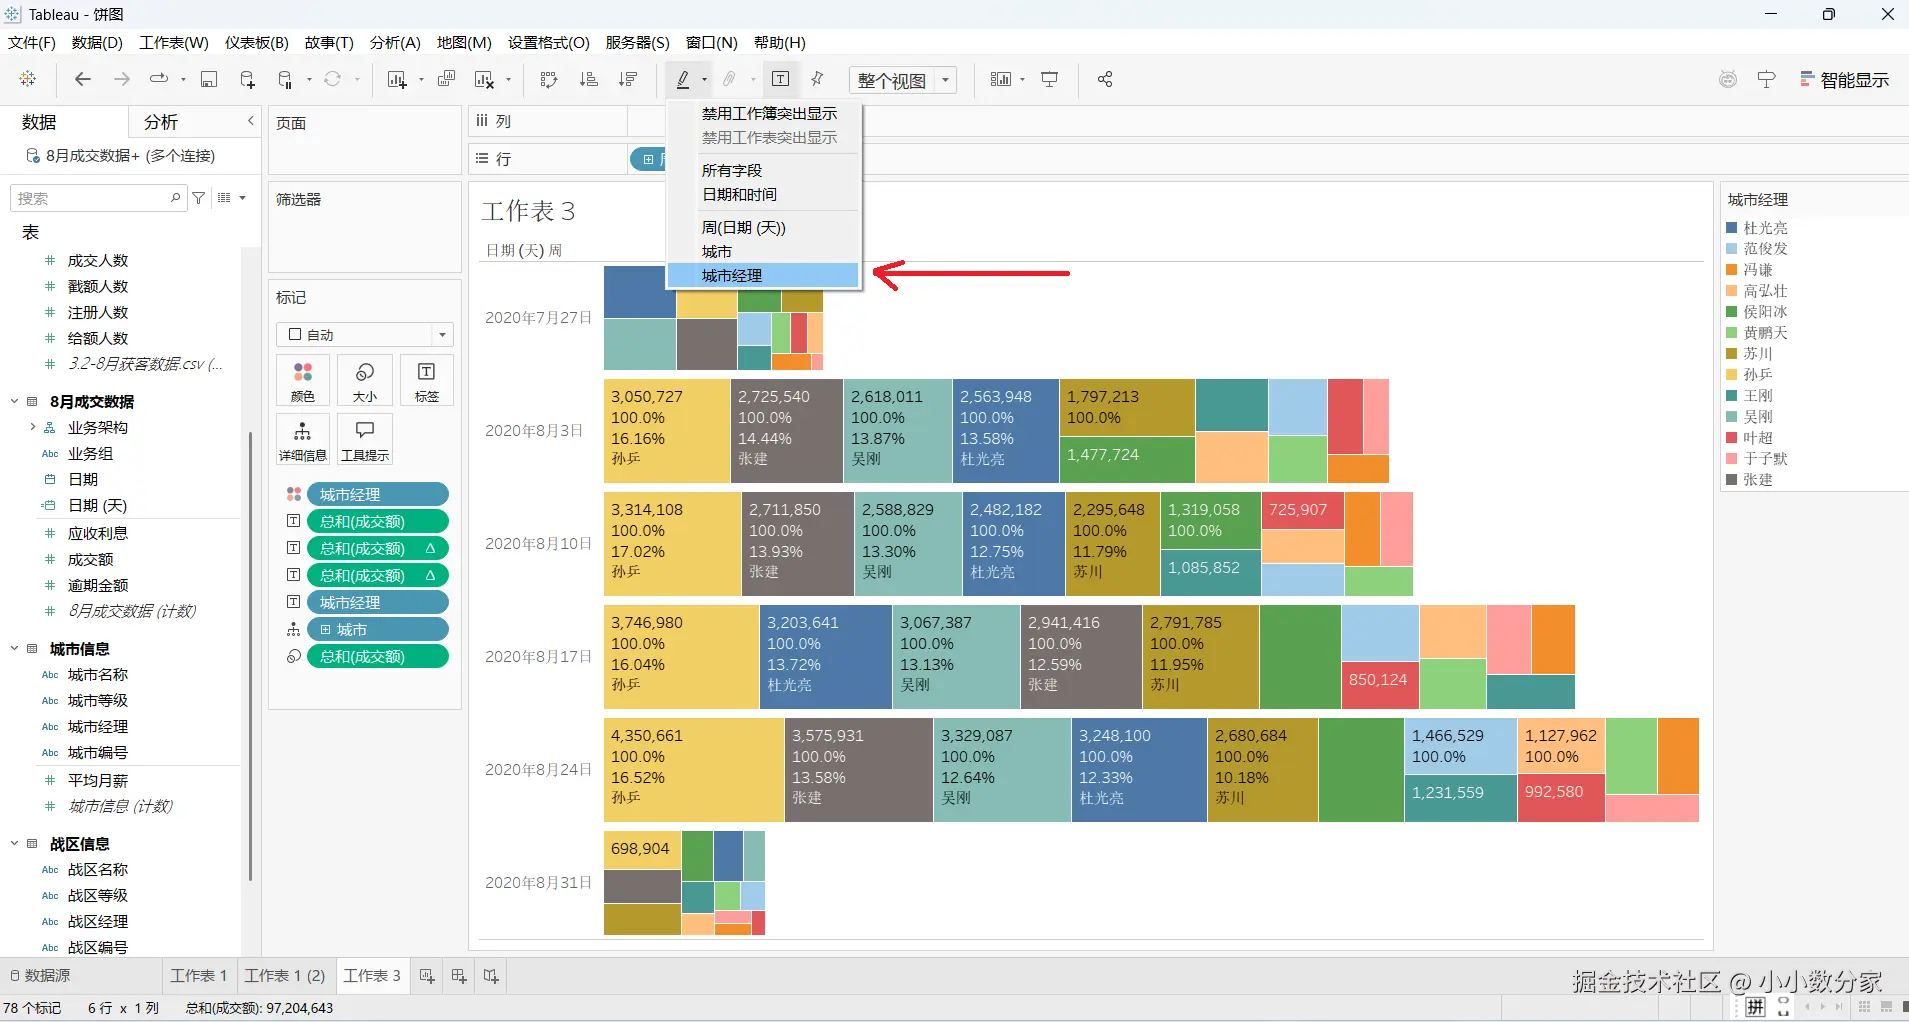Click the 城市经理 color pill on marks card
The height and width of the screenshot is (1022, 1909).
378,494
